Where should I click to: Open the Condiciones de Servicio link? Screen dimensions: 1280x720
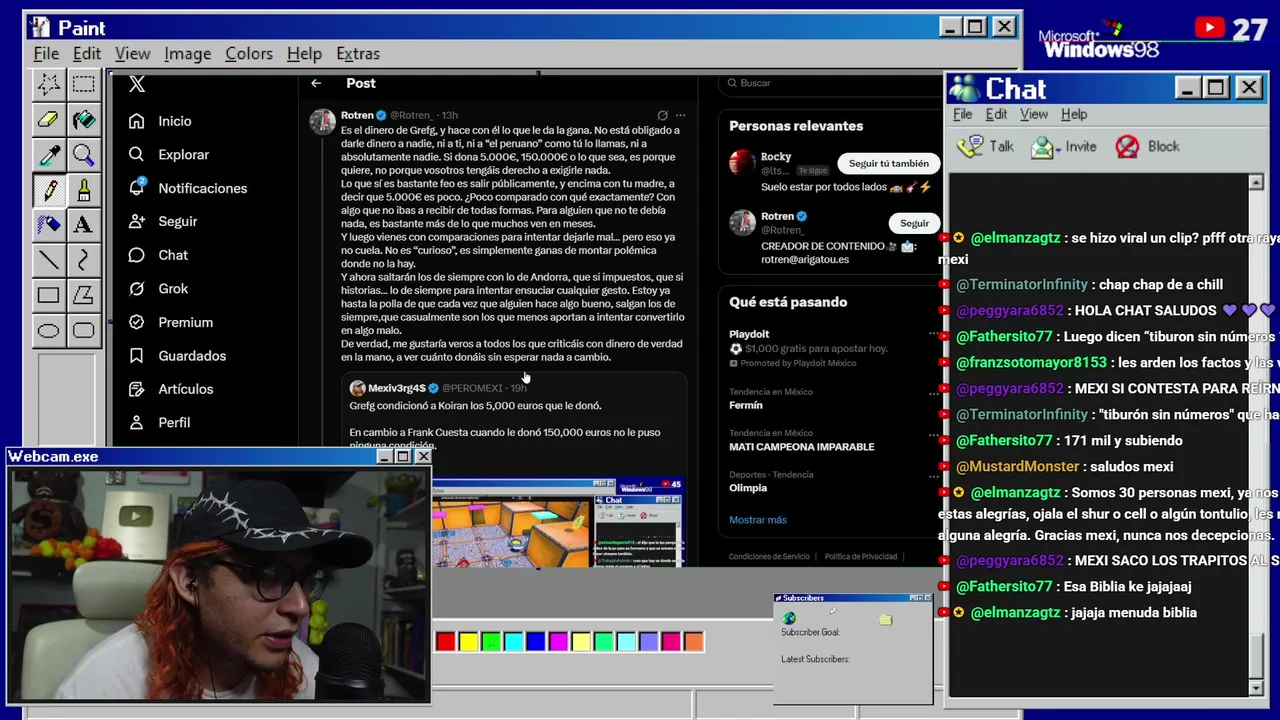click(769, 557)
